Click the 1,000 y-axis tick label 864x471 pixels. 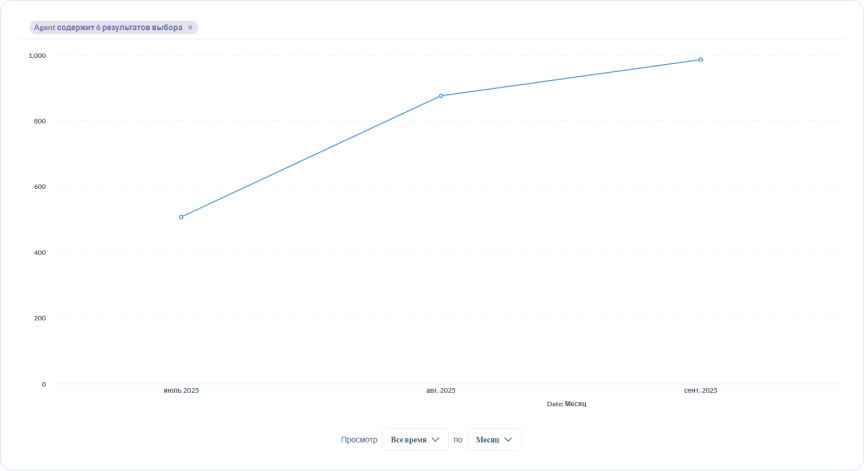pos(37,55)
